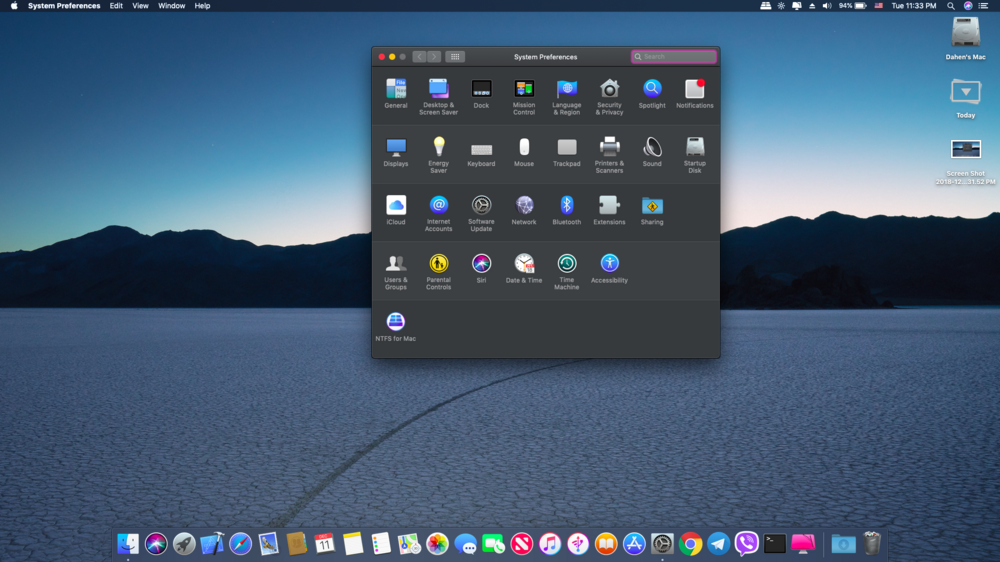Select the Mission Control pane

coord(524,90)
